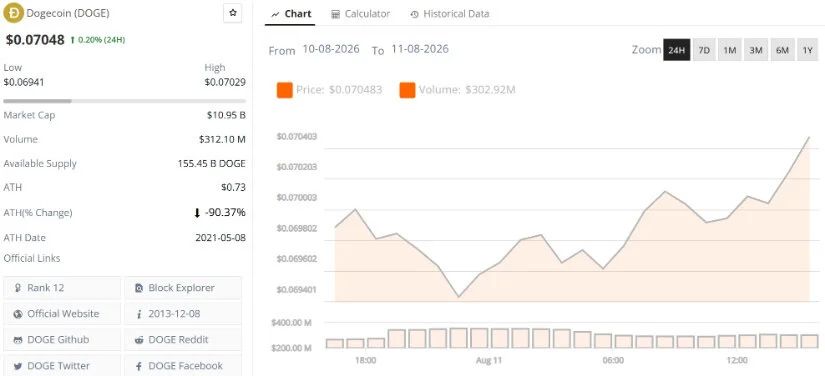This screenshot has width=825, height=376.
Task: Switch to the Calculator tab
Action: click(x=360, y=14)
